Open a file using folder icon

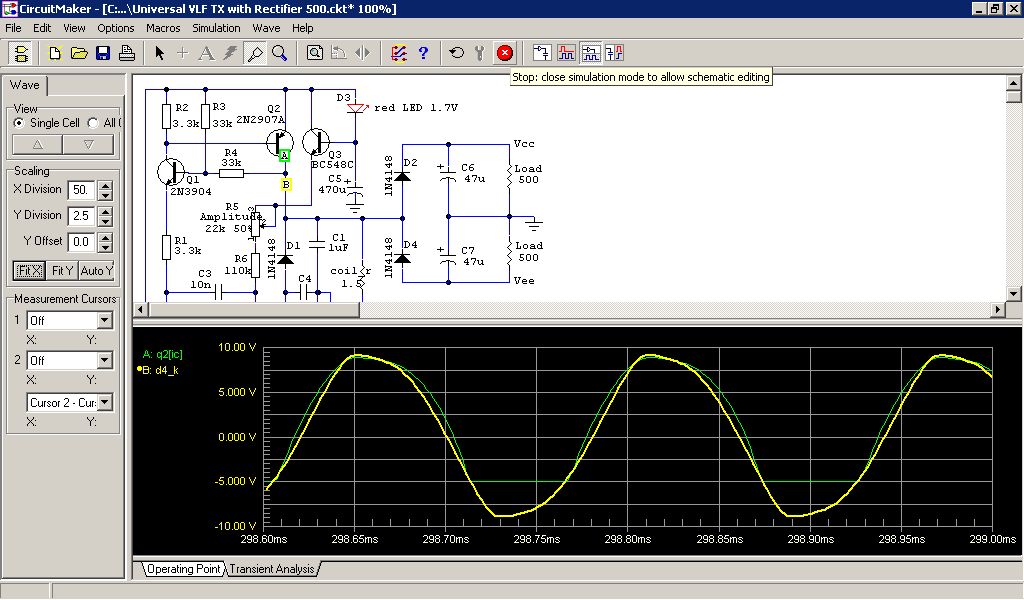point(79,53)
